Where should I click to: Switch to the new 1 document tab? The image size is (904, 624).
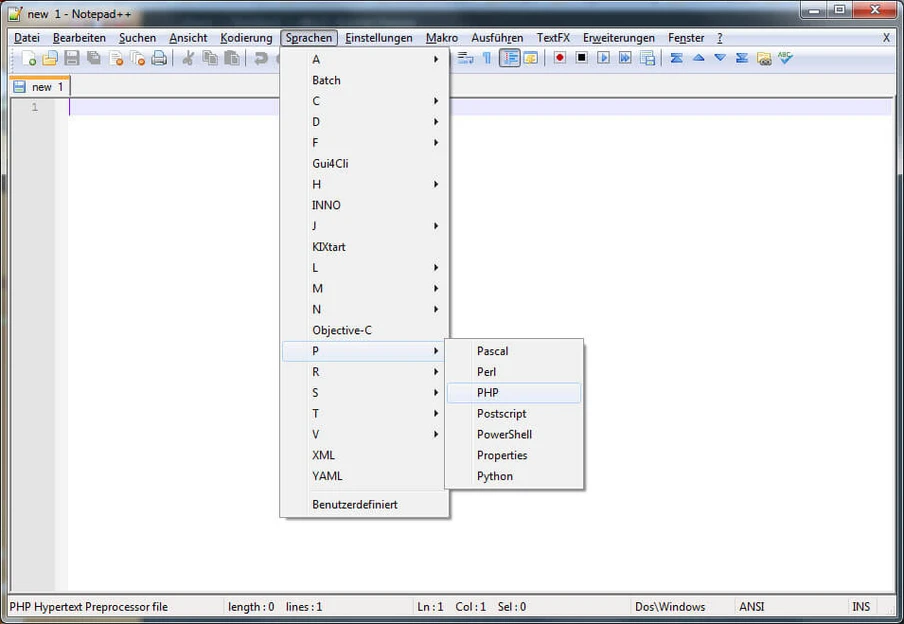(40, 87)
